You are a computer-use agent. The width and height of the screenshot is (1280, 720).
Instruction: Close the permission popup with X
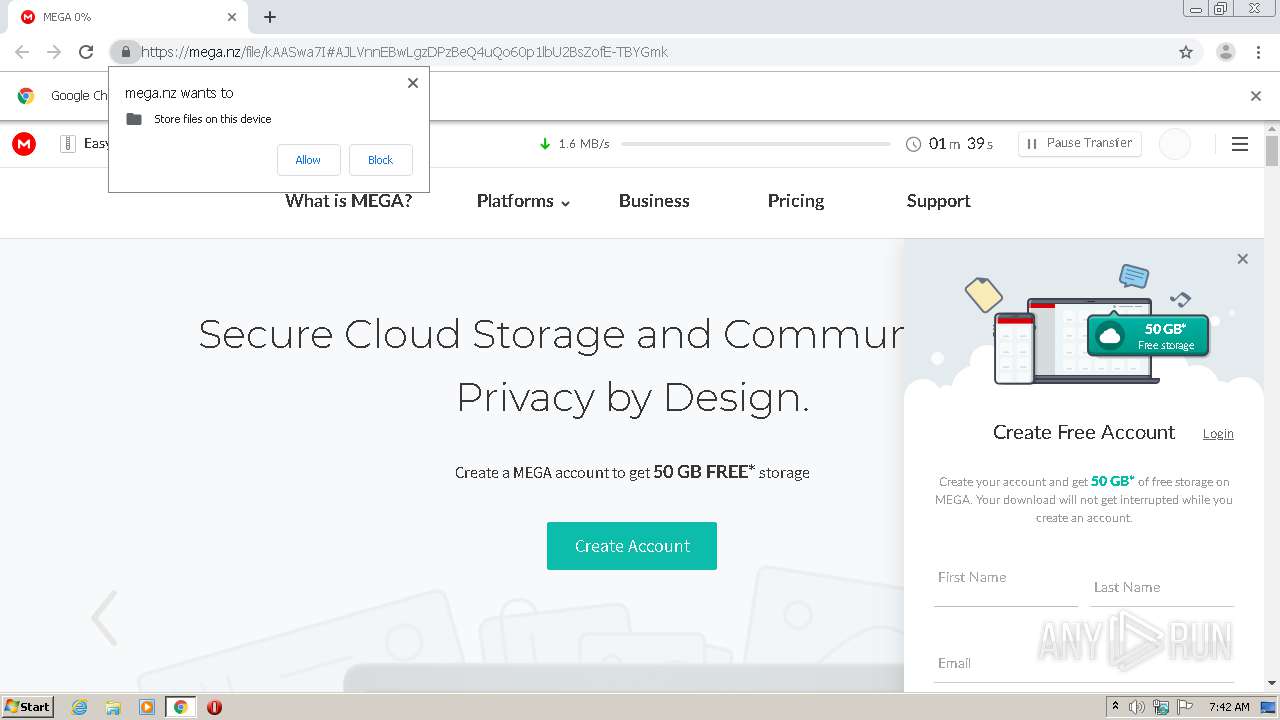coord(413,83)
